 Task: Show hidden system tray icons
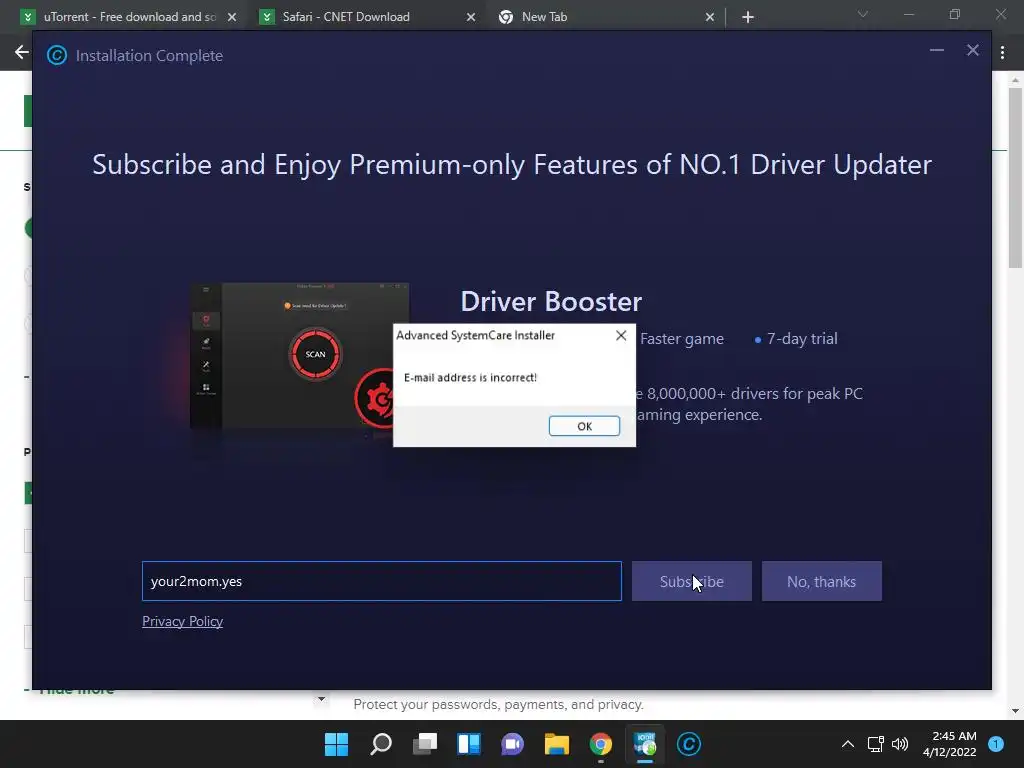(848, 744)
